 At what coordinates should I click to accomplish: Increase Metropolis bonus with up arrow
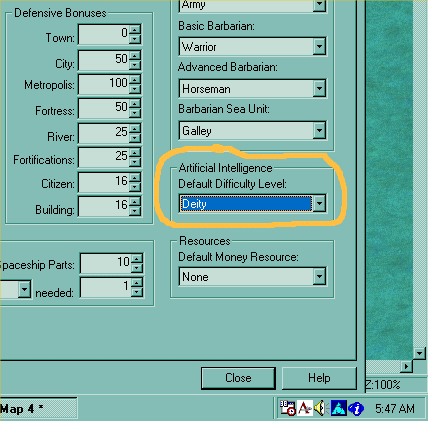[135, 80]
